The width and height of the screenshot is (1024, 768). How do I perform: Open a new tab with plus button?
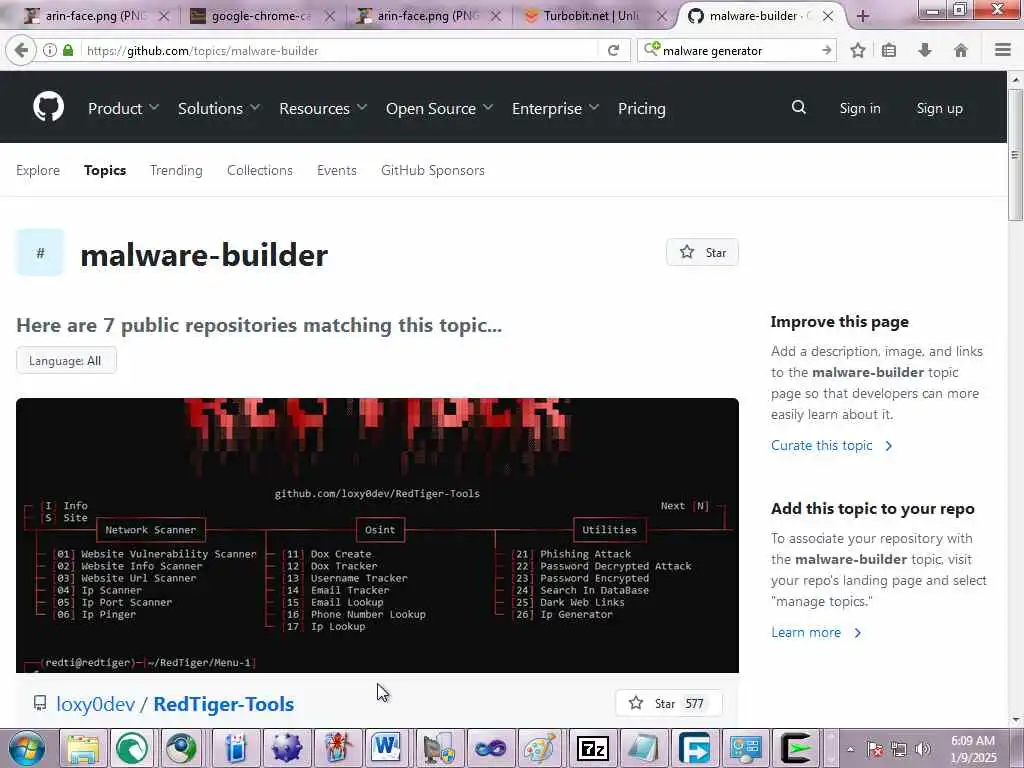pos(863,16)
